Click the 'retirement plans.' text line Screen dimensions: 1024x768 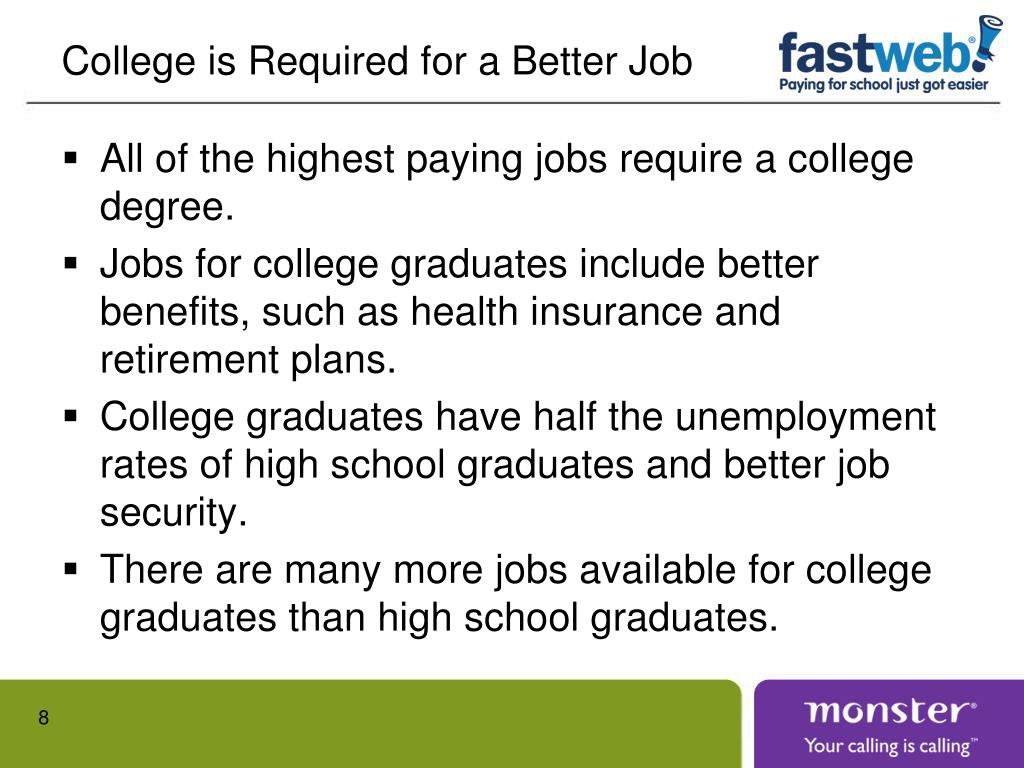(x=248, y=360)
